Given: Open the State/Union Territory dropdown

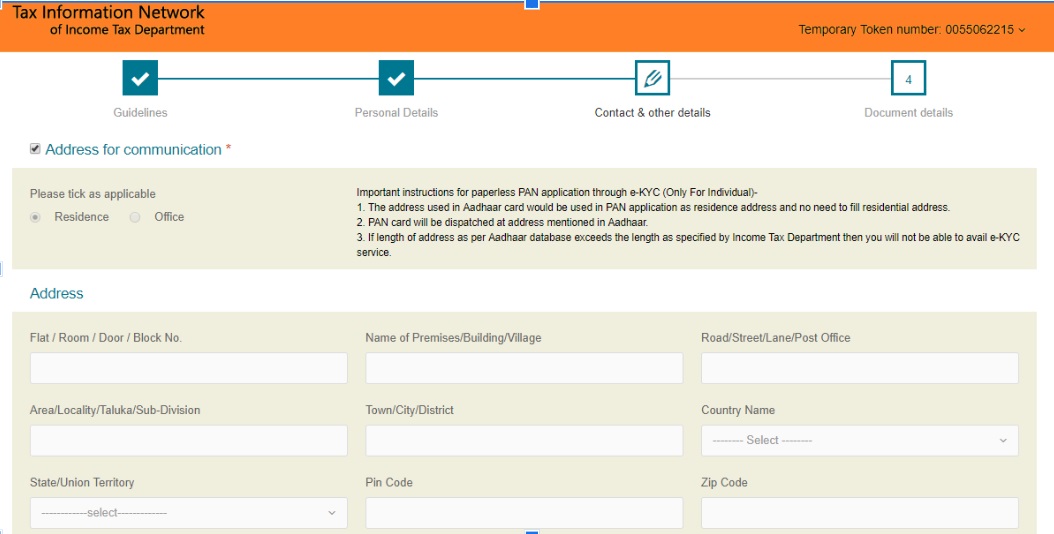Looking at the screenshot, I should coord(189,513).
